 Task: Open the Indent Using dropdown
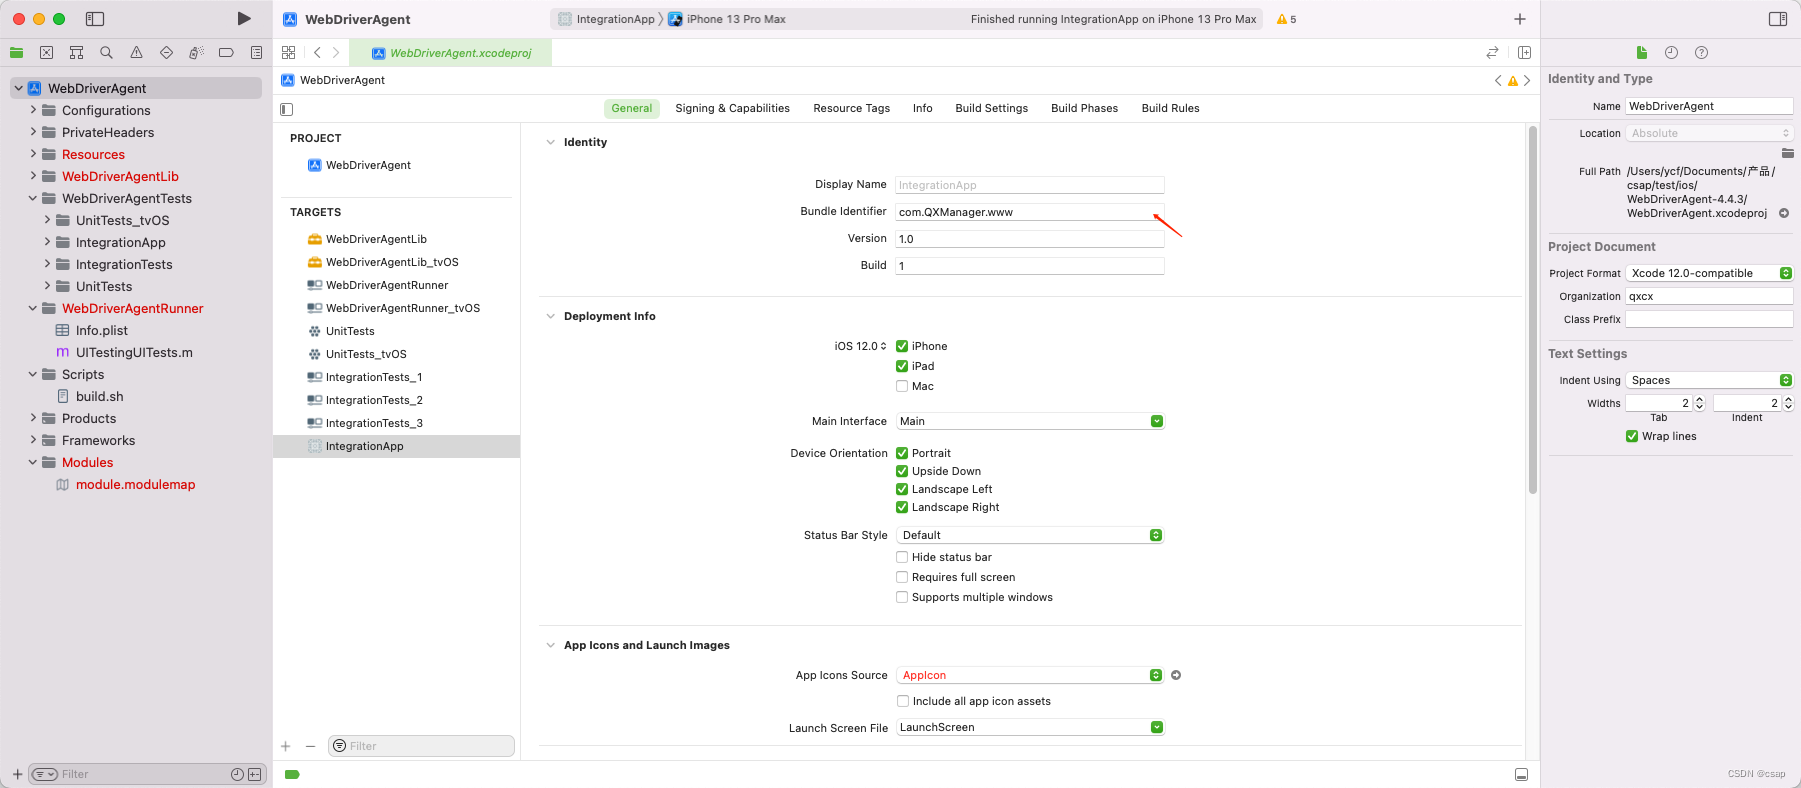tap(1709, 380)
